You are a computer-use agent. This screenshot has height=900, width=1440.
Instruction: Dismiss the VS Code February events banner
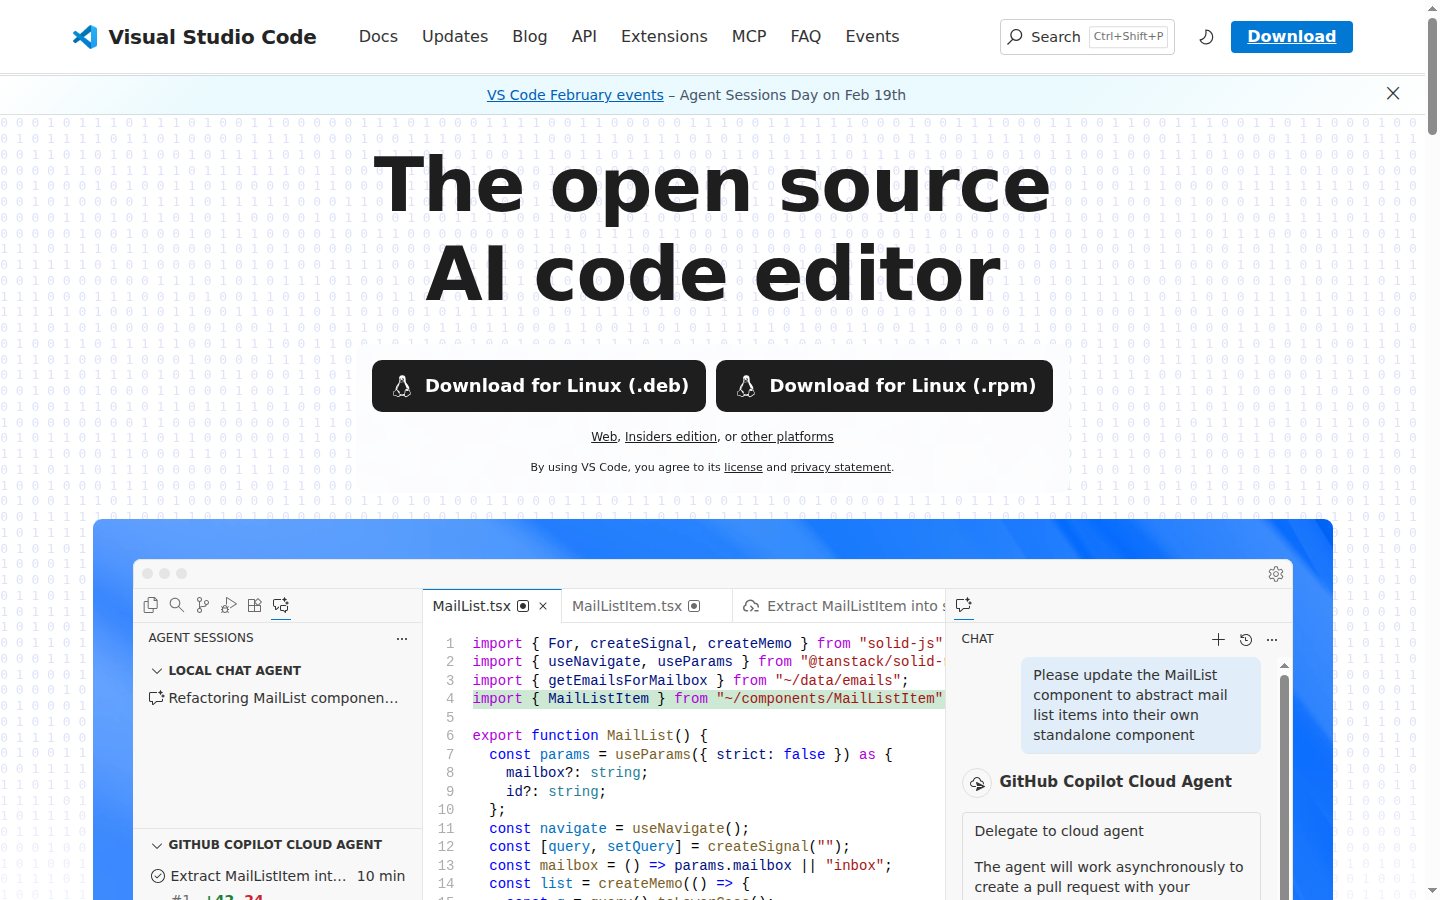[1393, 93]
